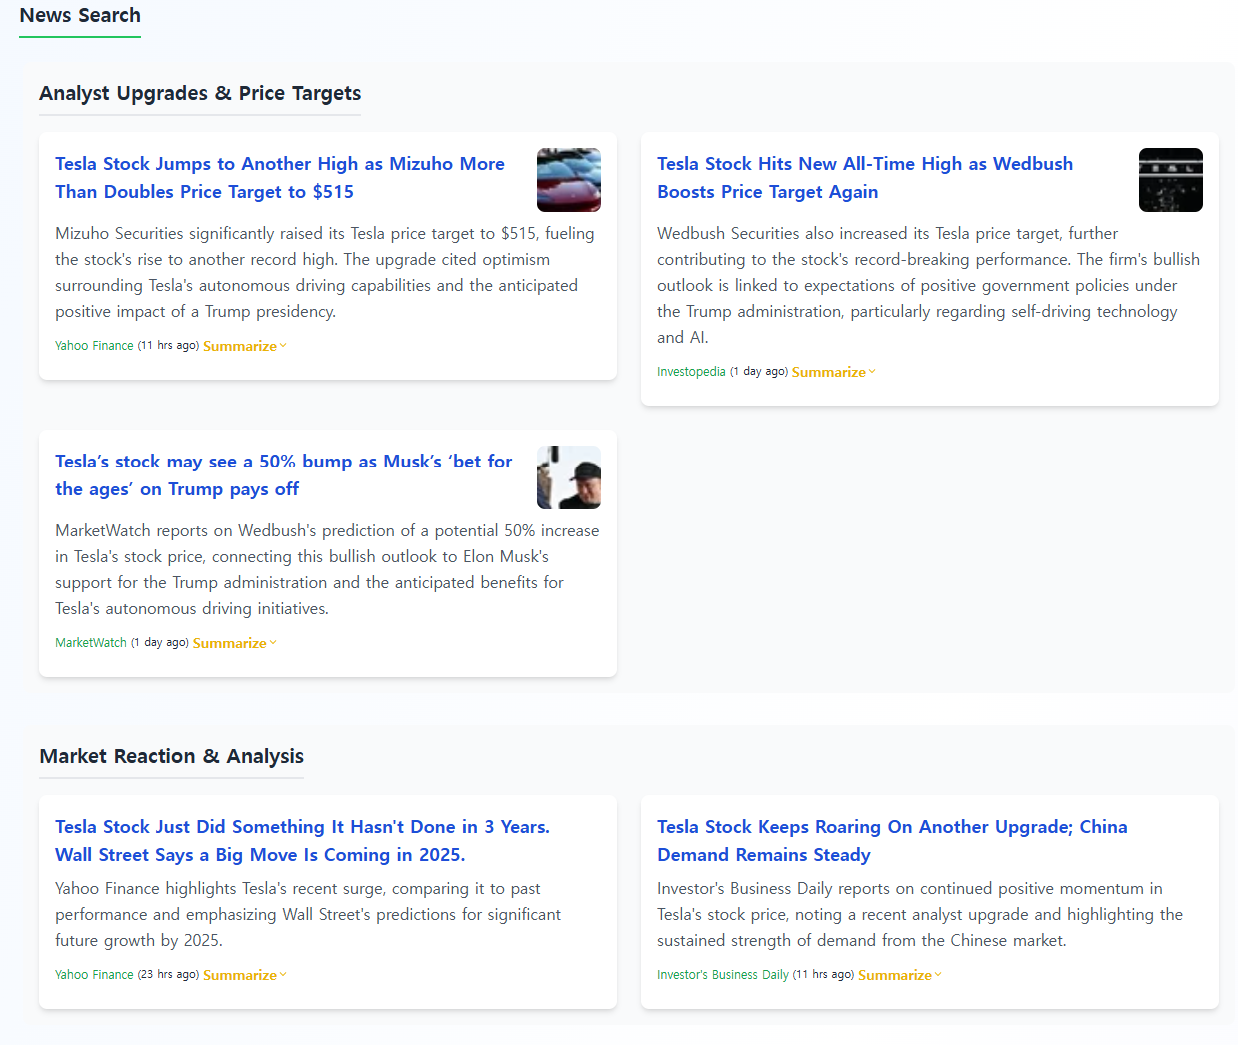This screenshot has height=1045, width=1238.
Task: Click the man in cap thumbnail
Action: point(569,477)
